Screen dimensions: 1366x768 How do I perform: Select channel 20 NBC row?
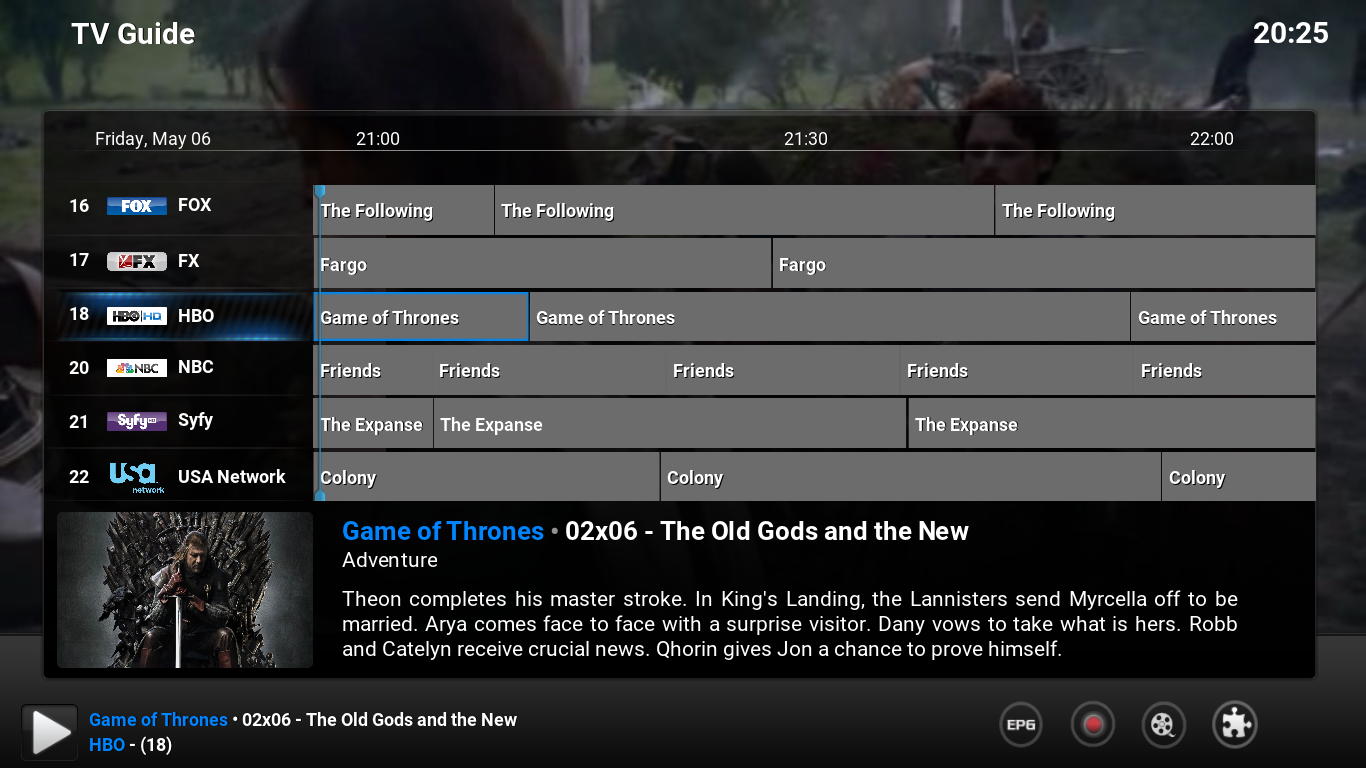tap(179, 368)
